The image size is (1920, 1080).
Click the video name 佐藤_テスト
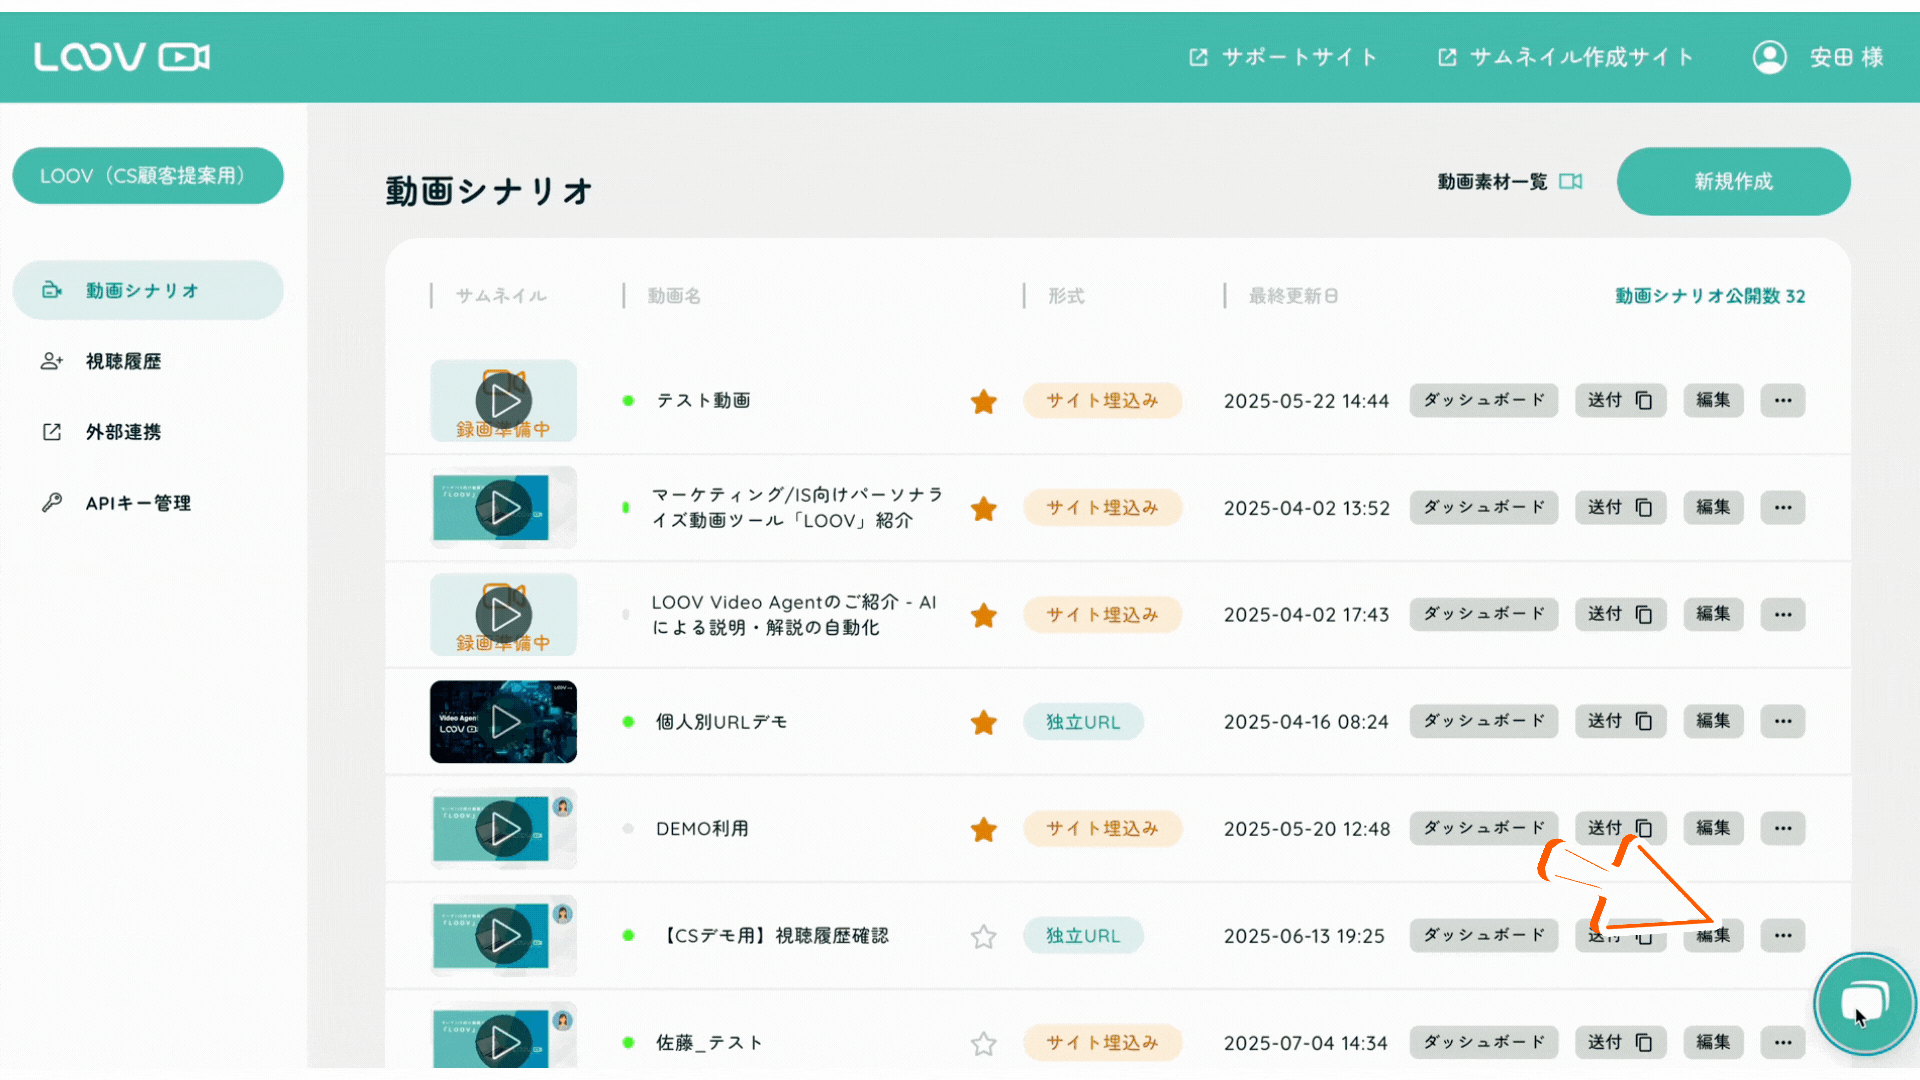[x=709, y=1043]
